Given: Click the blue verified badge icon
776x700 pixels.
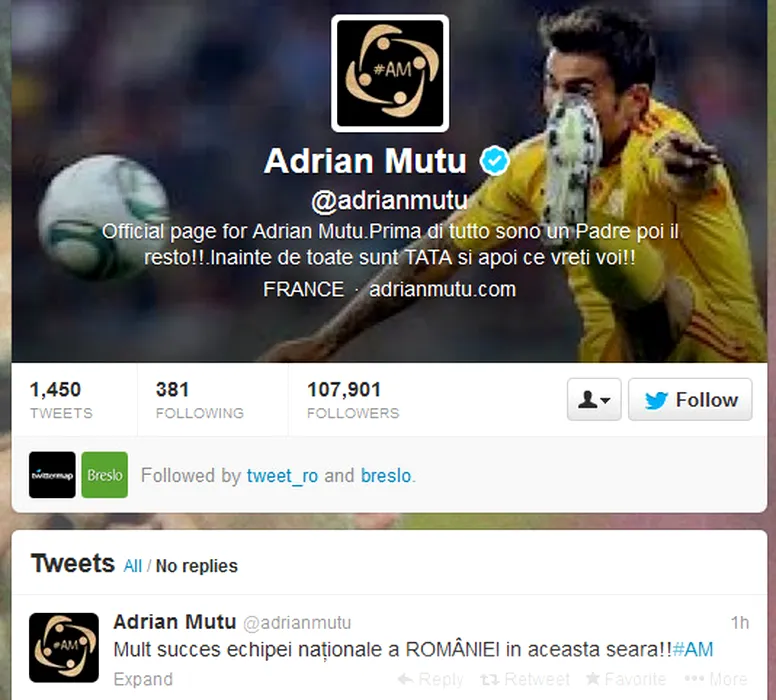Looking at the screenshot, I should (x=494, y=161).
